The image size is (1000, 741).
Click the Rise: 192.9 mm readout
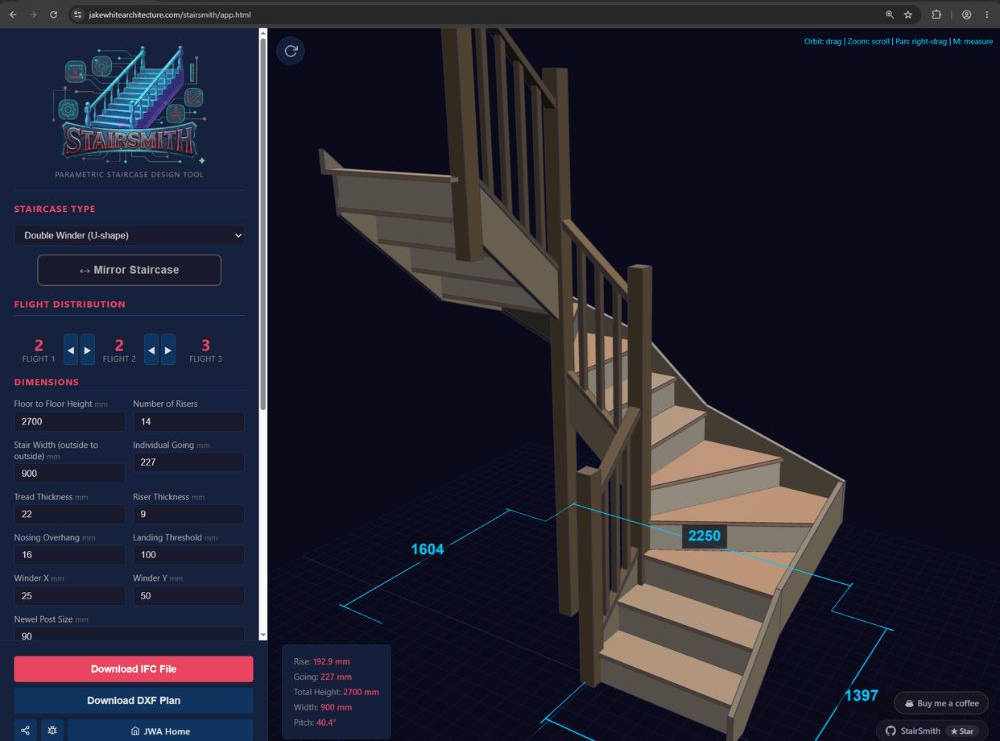point(321,661)
